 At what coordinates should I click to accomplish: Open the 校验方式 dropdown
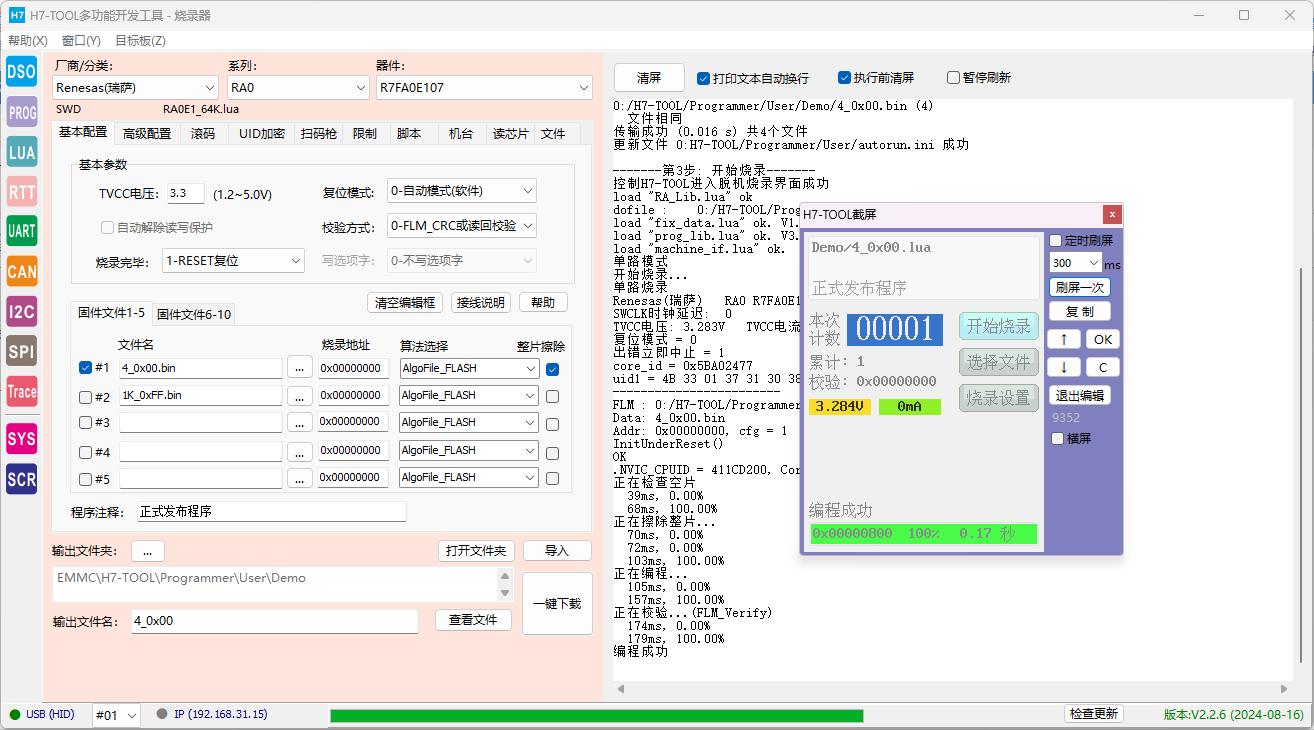tap(461, 226)
